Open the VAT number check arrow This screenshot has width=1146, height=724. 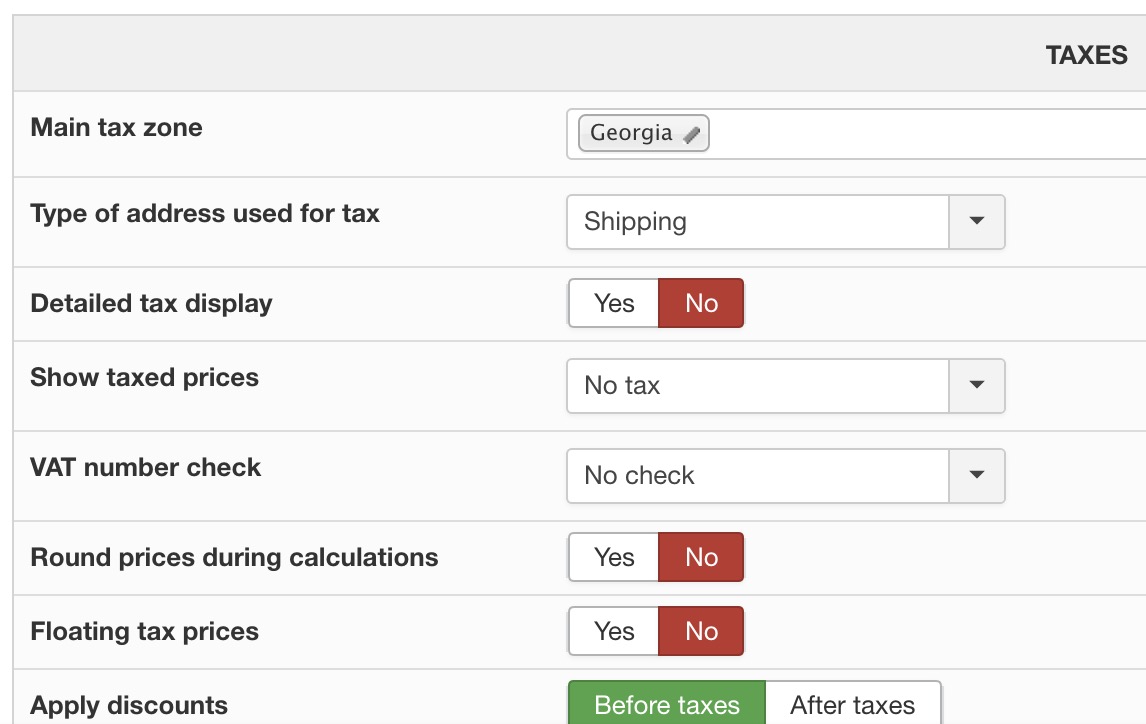click(977, 475)
